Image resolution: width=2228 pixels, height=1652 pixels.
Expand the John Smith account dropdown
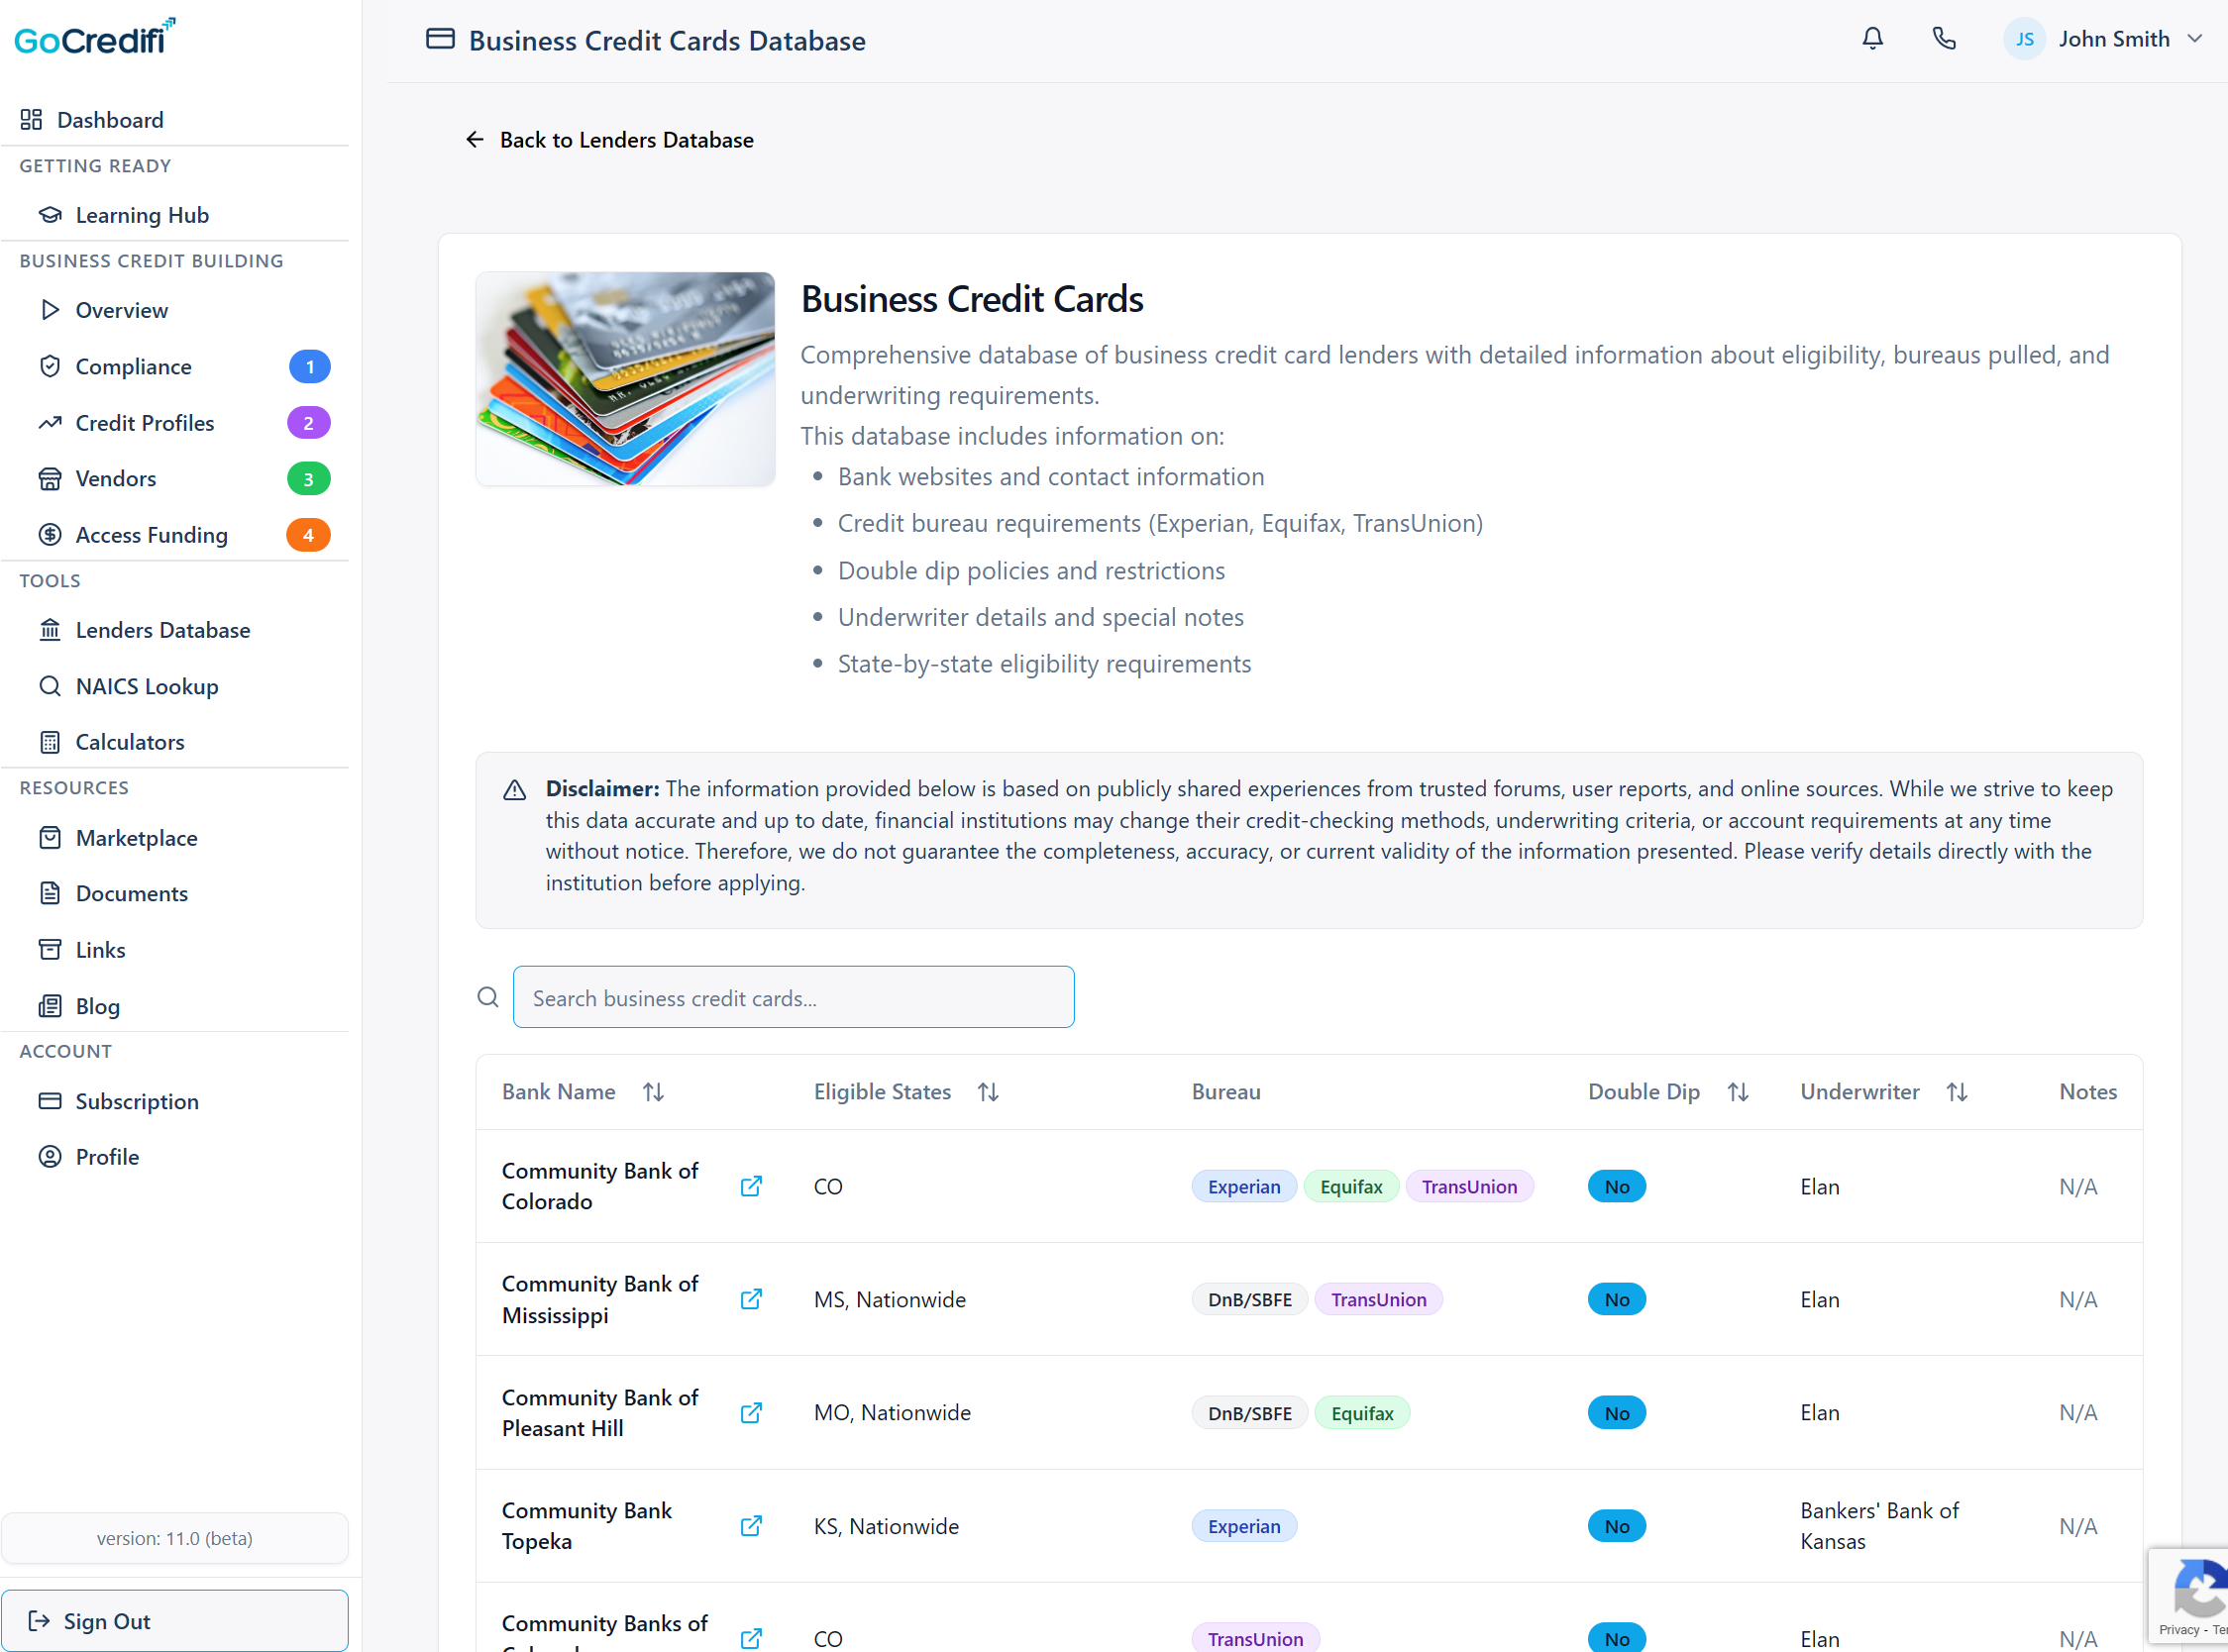2195,39
